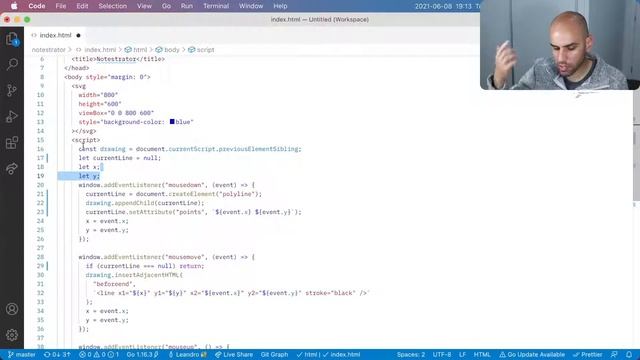Click notestrator in breadcrumb
640x360 pixels.
49,50
